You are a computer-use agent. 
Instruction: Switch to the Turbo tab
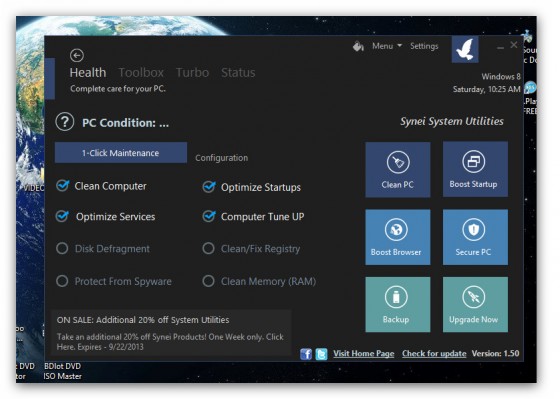click(192, 73)
